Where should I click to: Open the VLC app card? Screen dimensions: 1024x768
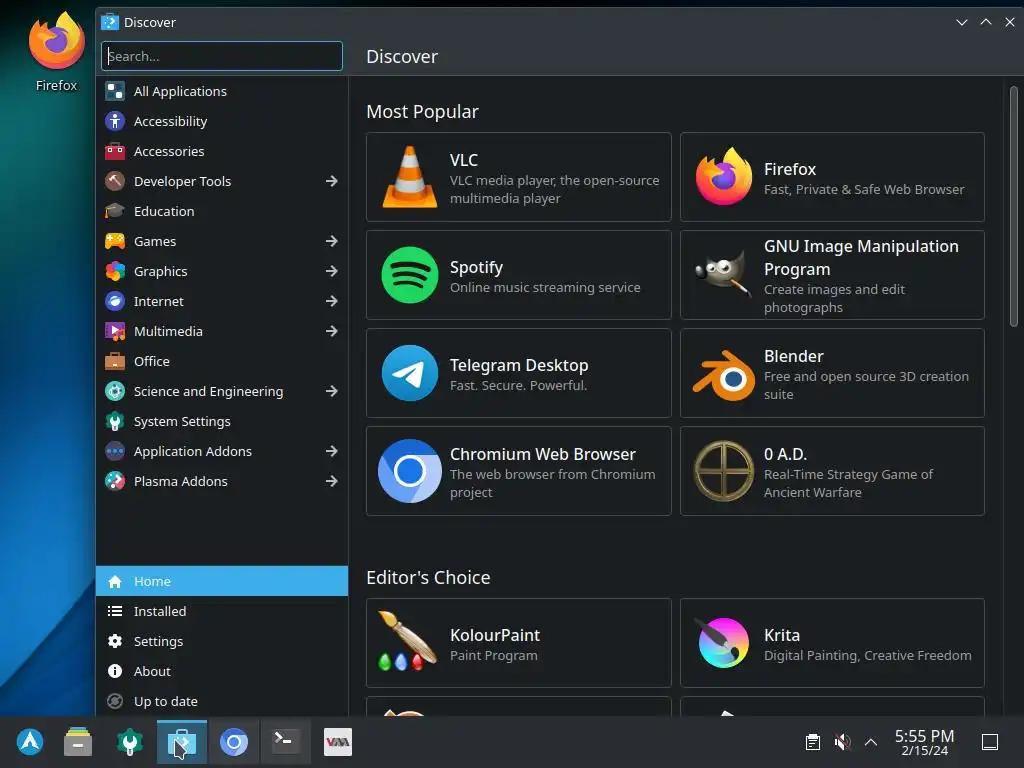(519, 177)
